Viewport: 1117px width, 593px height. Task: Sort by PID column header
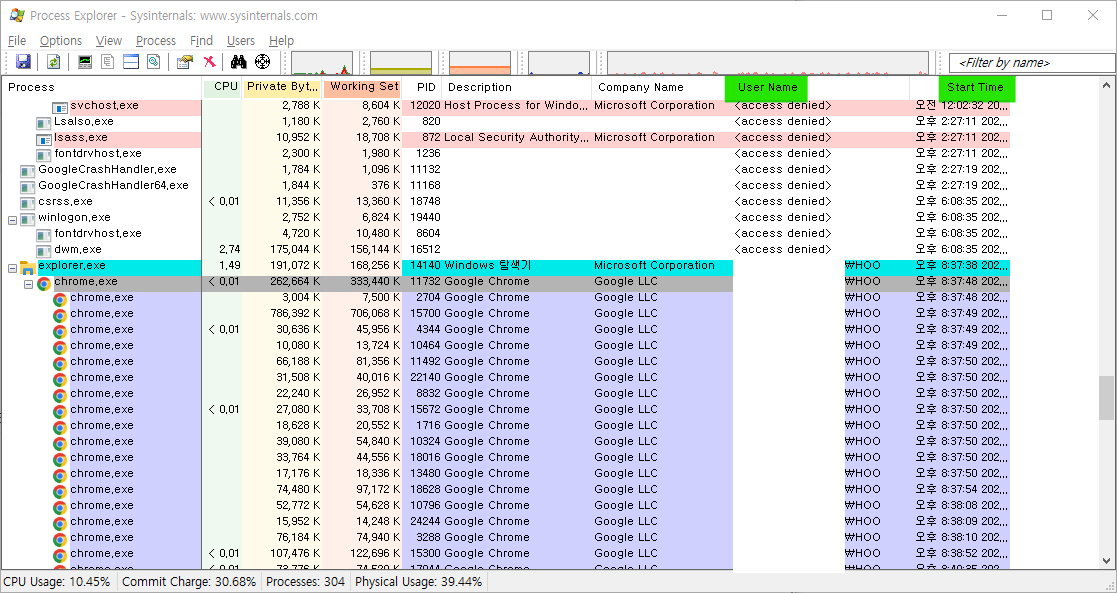pyautogui.click(x=422, y=88)
